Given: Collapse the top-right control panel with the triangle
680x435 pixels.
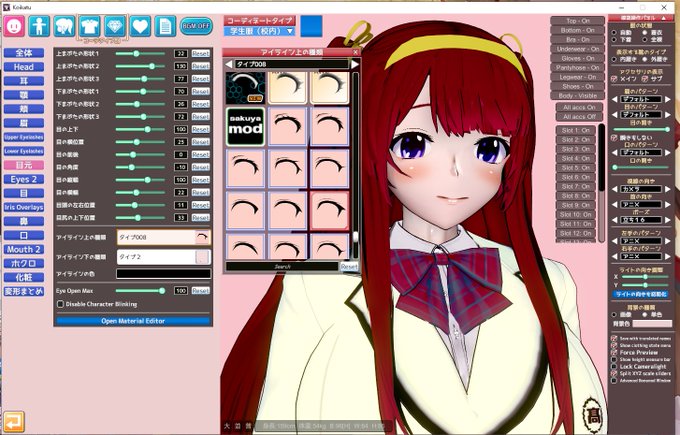Looking at the screenshot, I should (664, 18).
